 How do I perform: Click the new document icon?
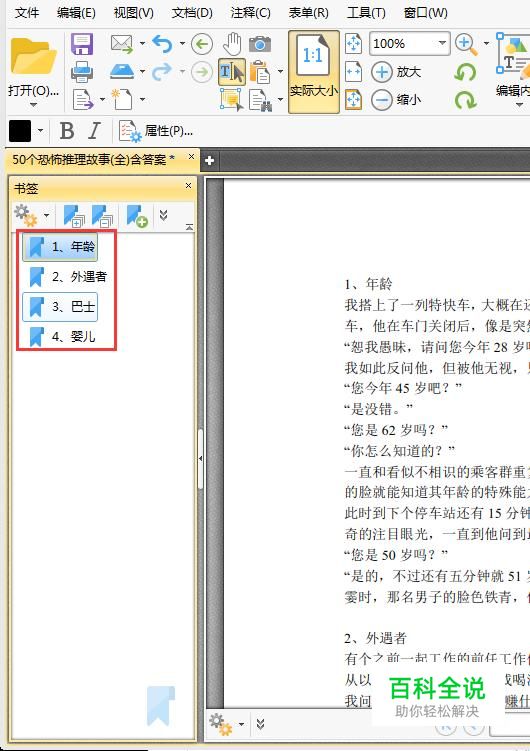(x=122, y=99)
